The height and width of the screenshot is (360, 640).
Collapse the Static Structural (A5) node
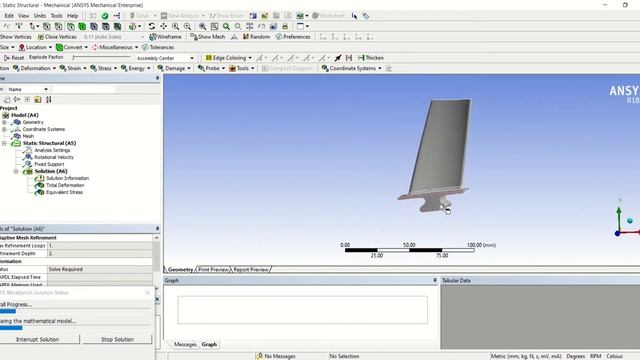[4, 143]
